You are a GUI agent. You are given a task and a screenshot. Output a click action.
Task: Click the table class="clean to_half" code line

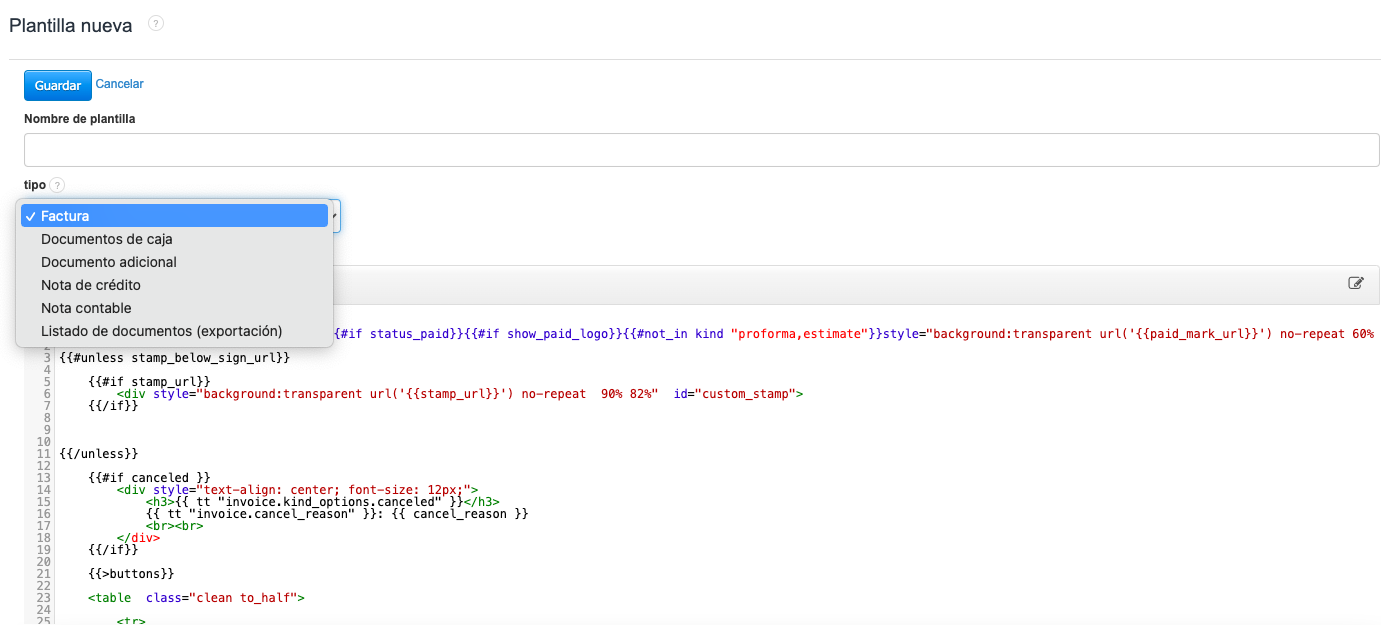click(x=195, y=598)
